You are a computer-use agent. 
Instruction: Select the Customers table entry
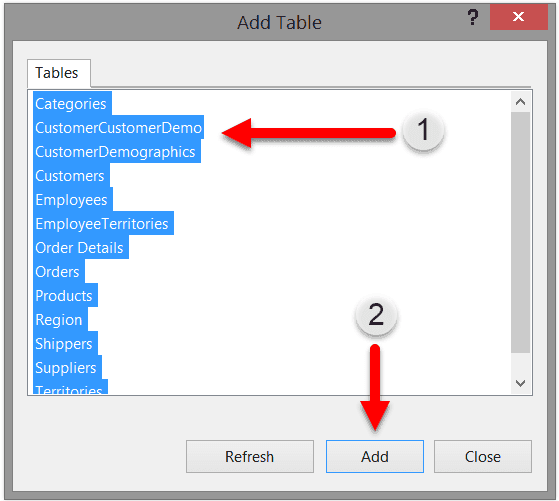(x=71, y=175)
